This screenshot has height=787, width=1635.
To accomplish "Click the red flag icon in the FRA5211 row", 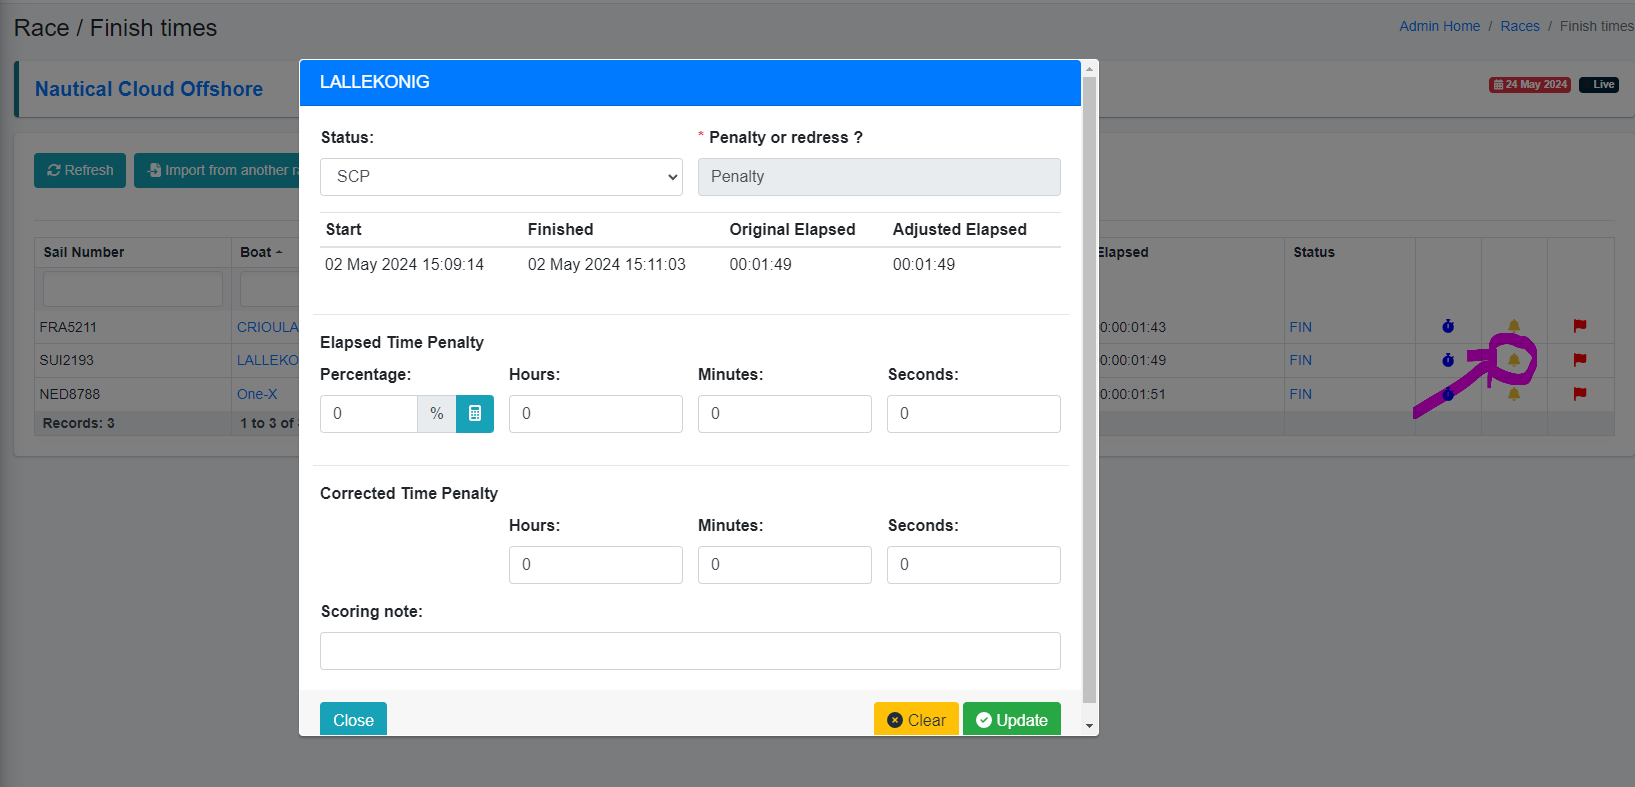I will coord(1580,326).
